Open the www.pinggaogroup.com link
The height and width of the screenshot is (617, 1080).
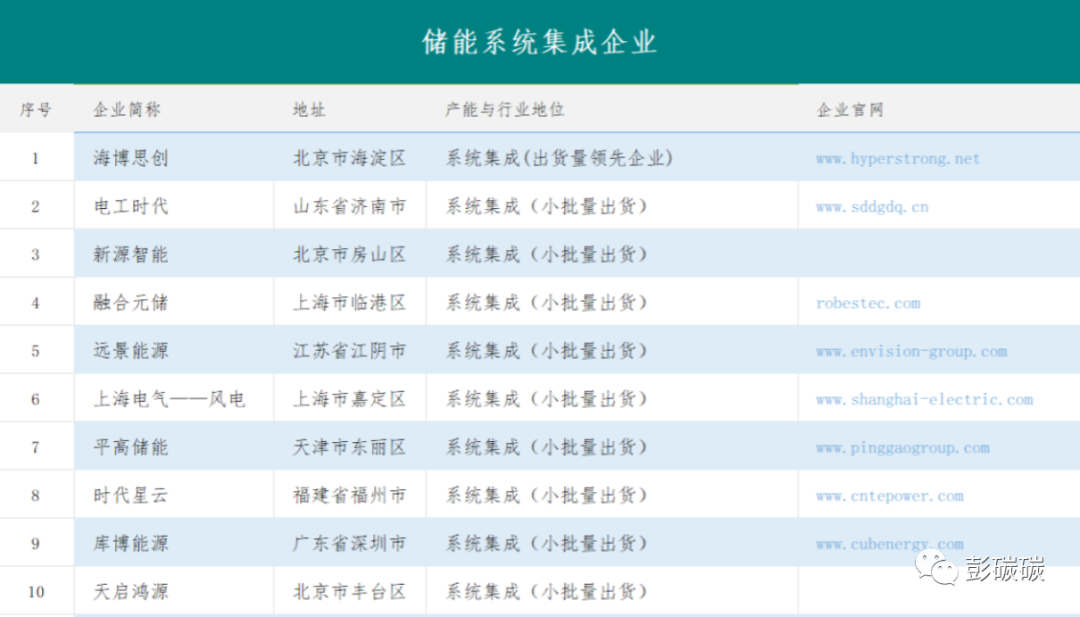point(902,448)
